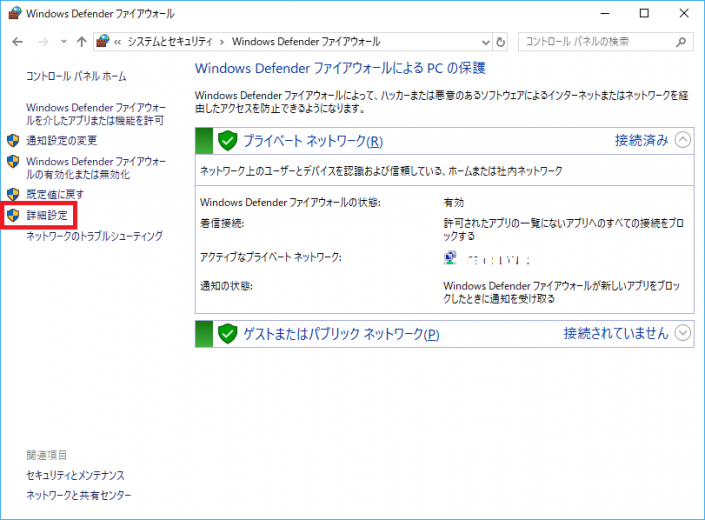Click the magnifier search icon
Image resolution: width=705 pixels, height=520 pixels.
pyautogui.click(x=681, y=42)
